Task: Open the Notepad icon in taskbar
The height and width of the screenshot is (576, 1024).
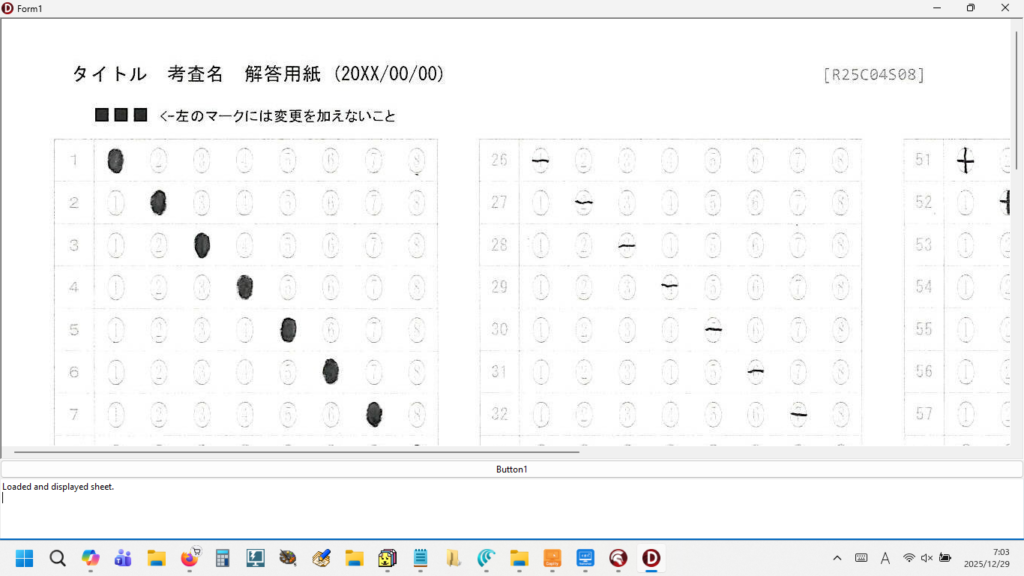Action: [420, 558]
